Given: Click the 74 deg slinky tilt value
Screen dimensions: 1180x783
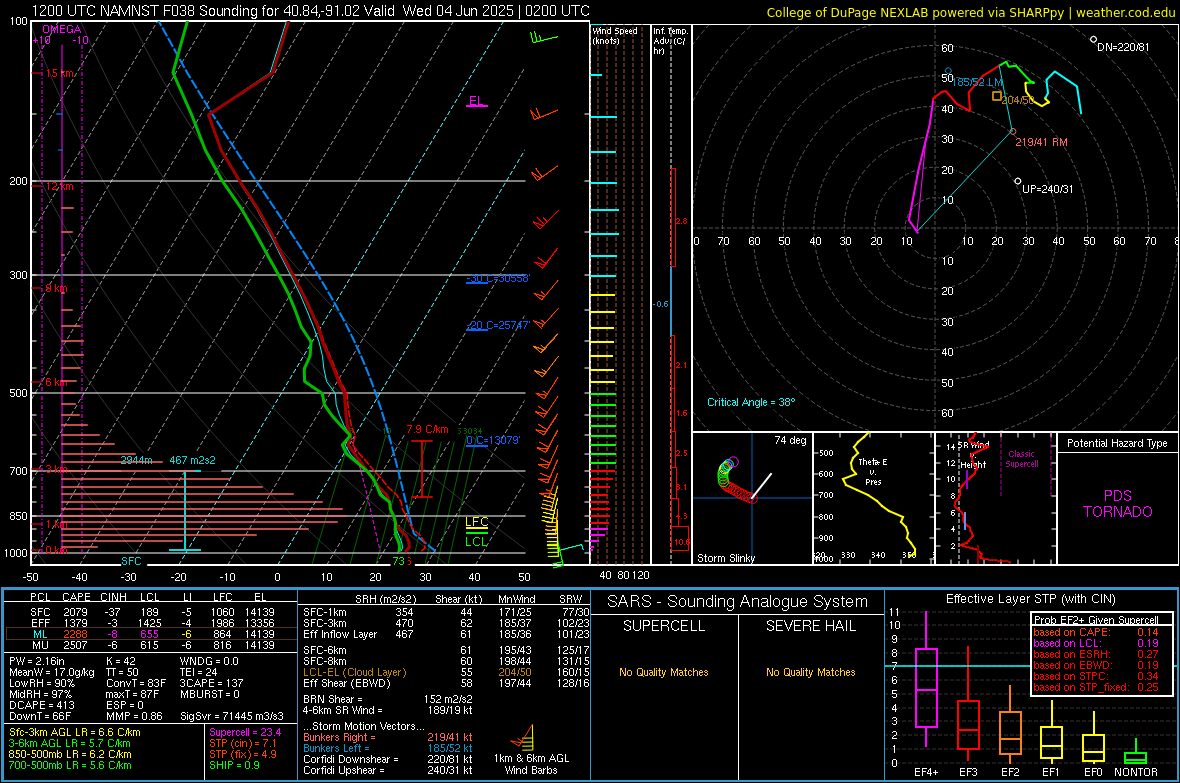Looking at the screenshot, I should click(x=790, y=440).
